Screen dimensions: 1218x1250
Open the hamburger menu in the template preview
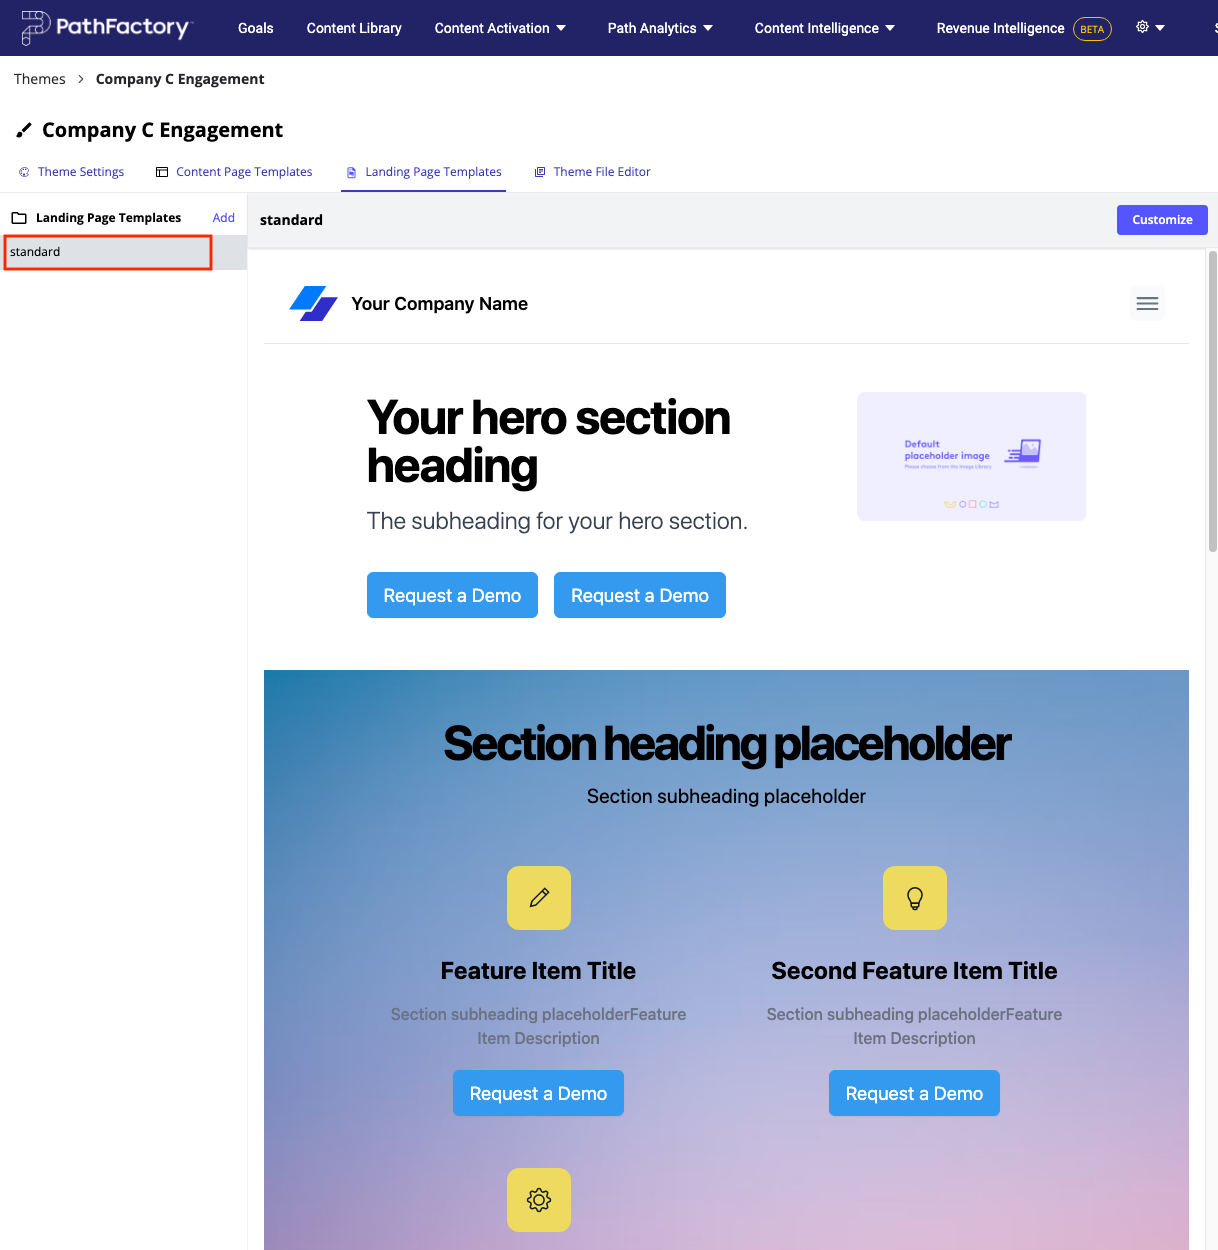(1147, 303)
